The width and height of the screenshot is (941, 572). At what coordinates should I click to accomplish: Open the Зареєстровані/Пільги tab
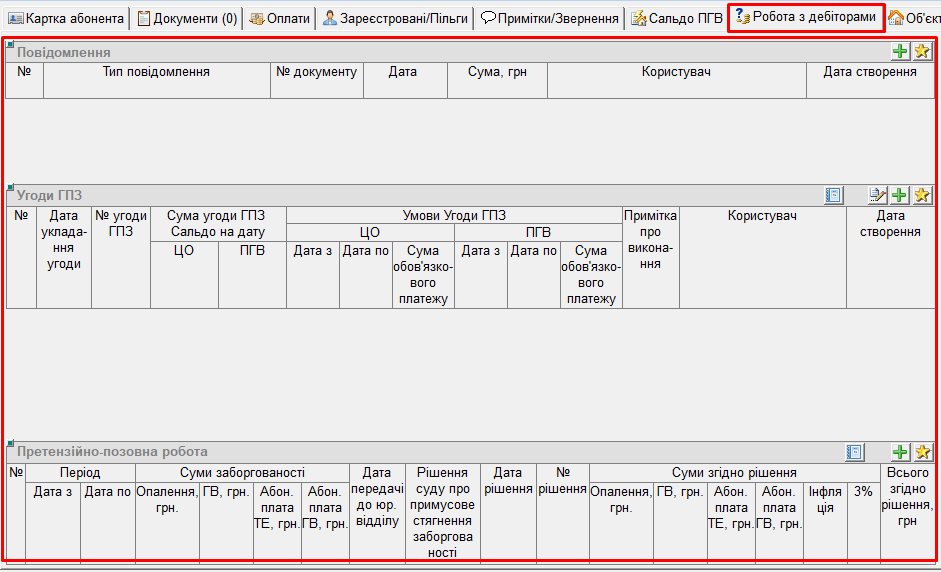395,18
